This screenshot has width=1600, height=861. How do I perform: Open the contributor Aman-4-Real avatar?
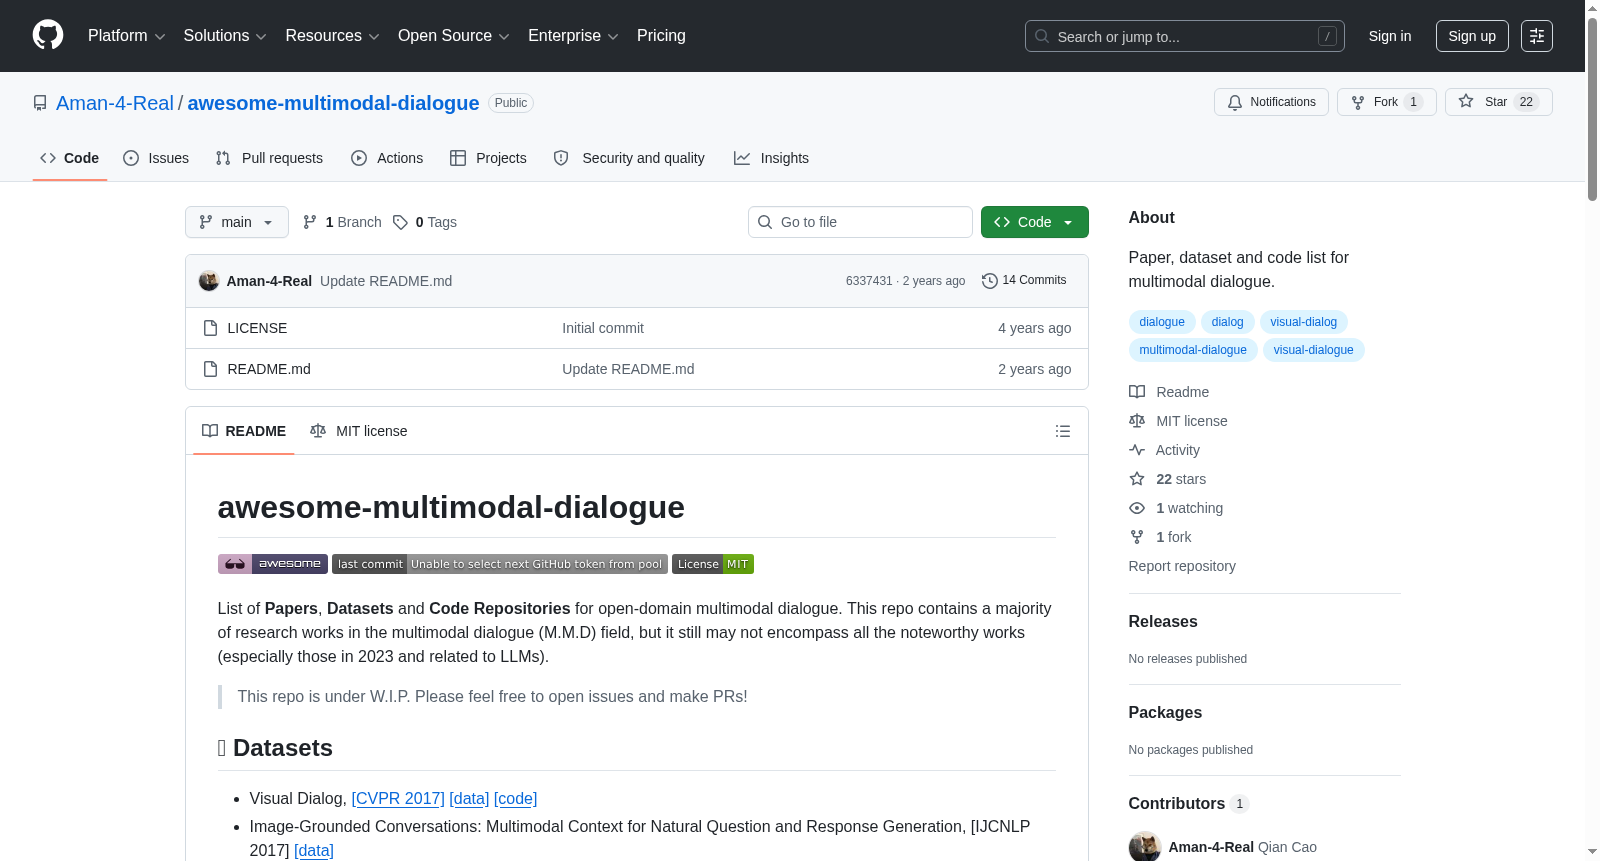click(1145, 846)
